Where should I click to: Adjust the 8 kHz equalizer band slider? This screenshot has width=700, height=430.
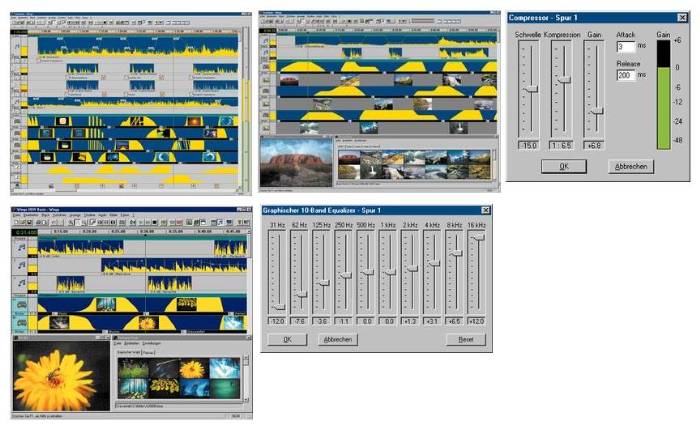(x=456, y=253)
